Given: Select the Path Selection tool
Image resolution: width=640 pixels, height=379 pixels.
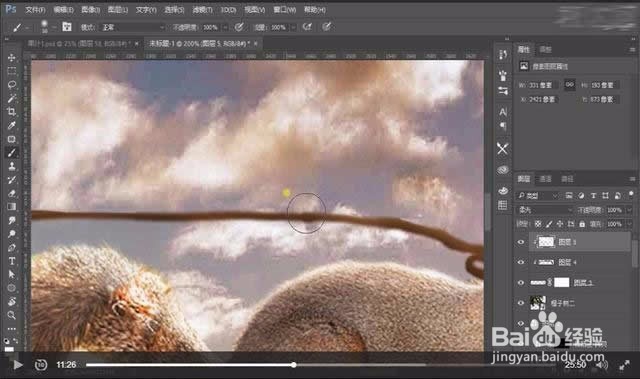Looking at the screenshot, I should pyautogui.click(x=11, y=275).
